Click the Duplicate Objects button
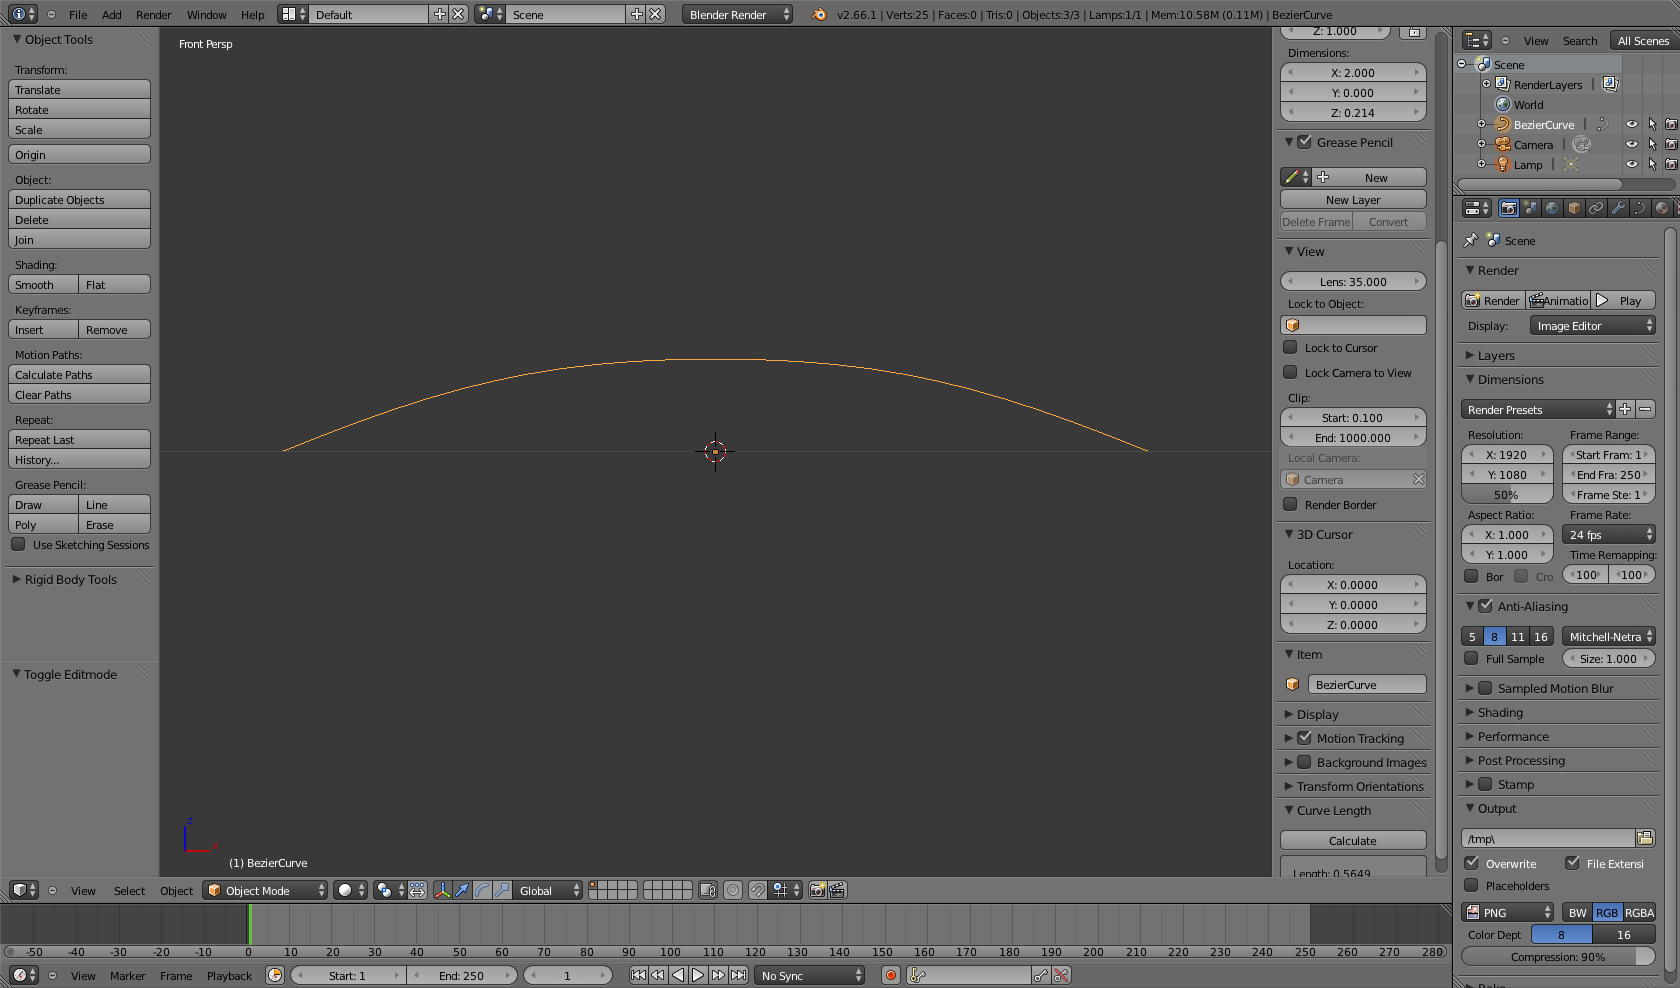Image resolution: width=1680 pixels, height=988 pixels. [80, 199]
